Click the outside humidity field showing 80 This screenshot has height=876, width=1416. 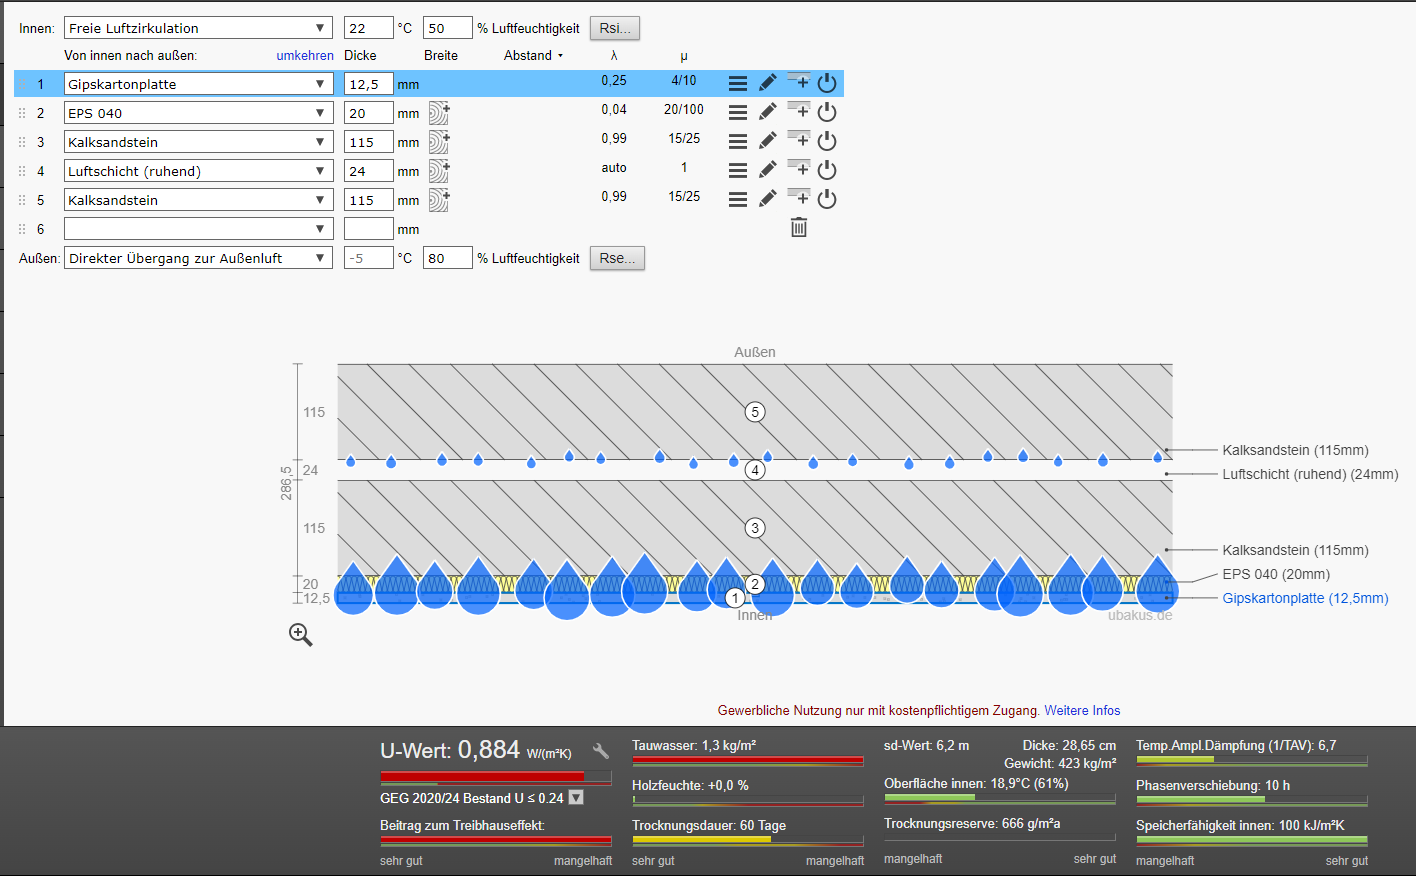pyautogui.click(x=447, y=258)
